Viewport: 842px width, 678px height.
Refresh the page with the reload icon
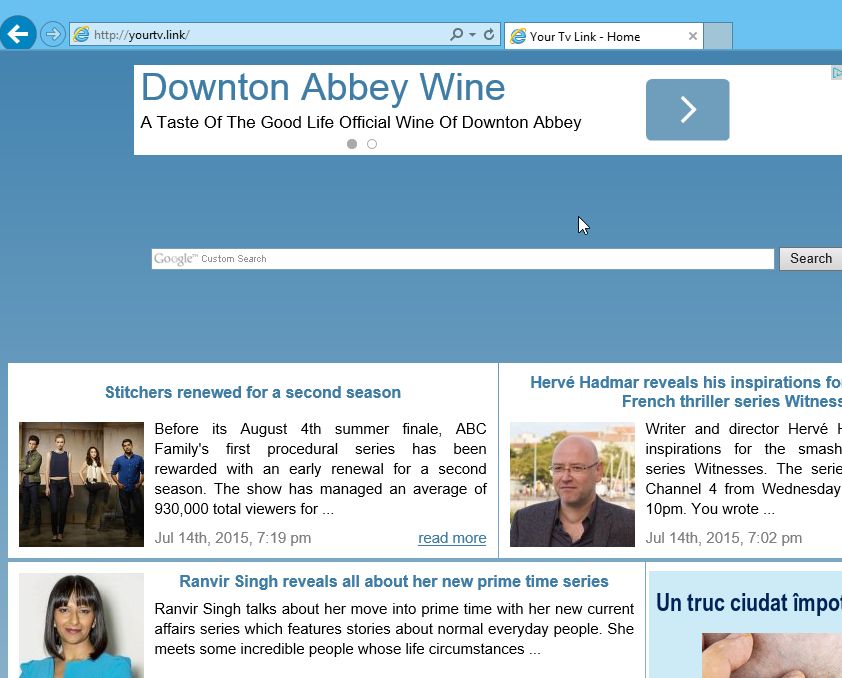pos(489,35)
